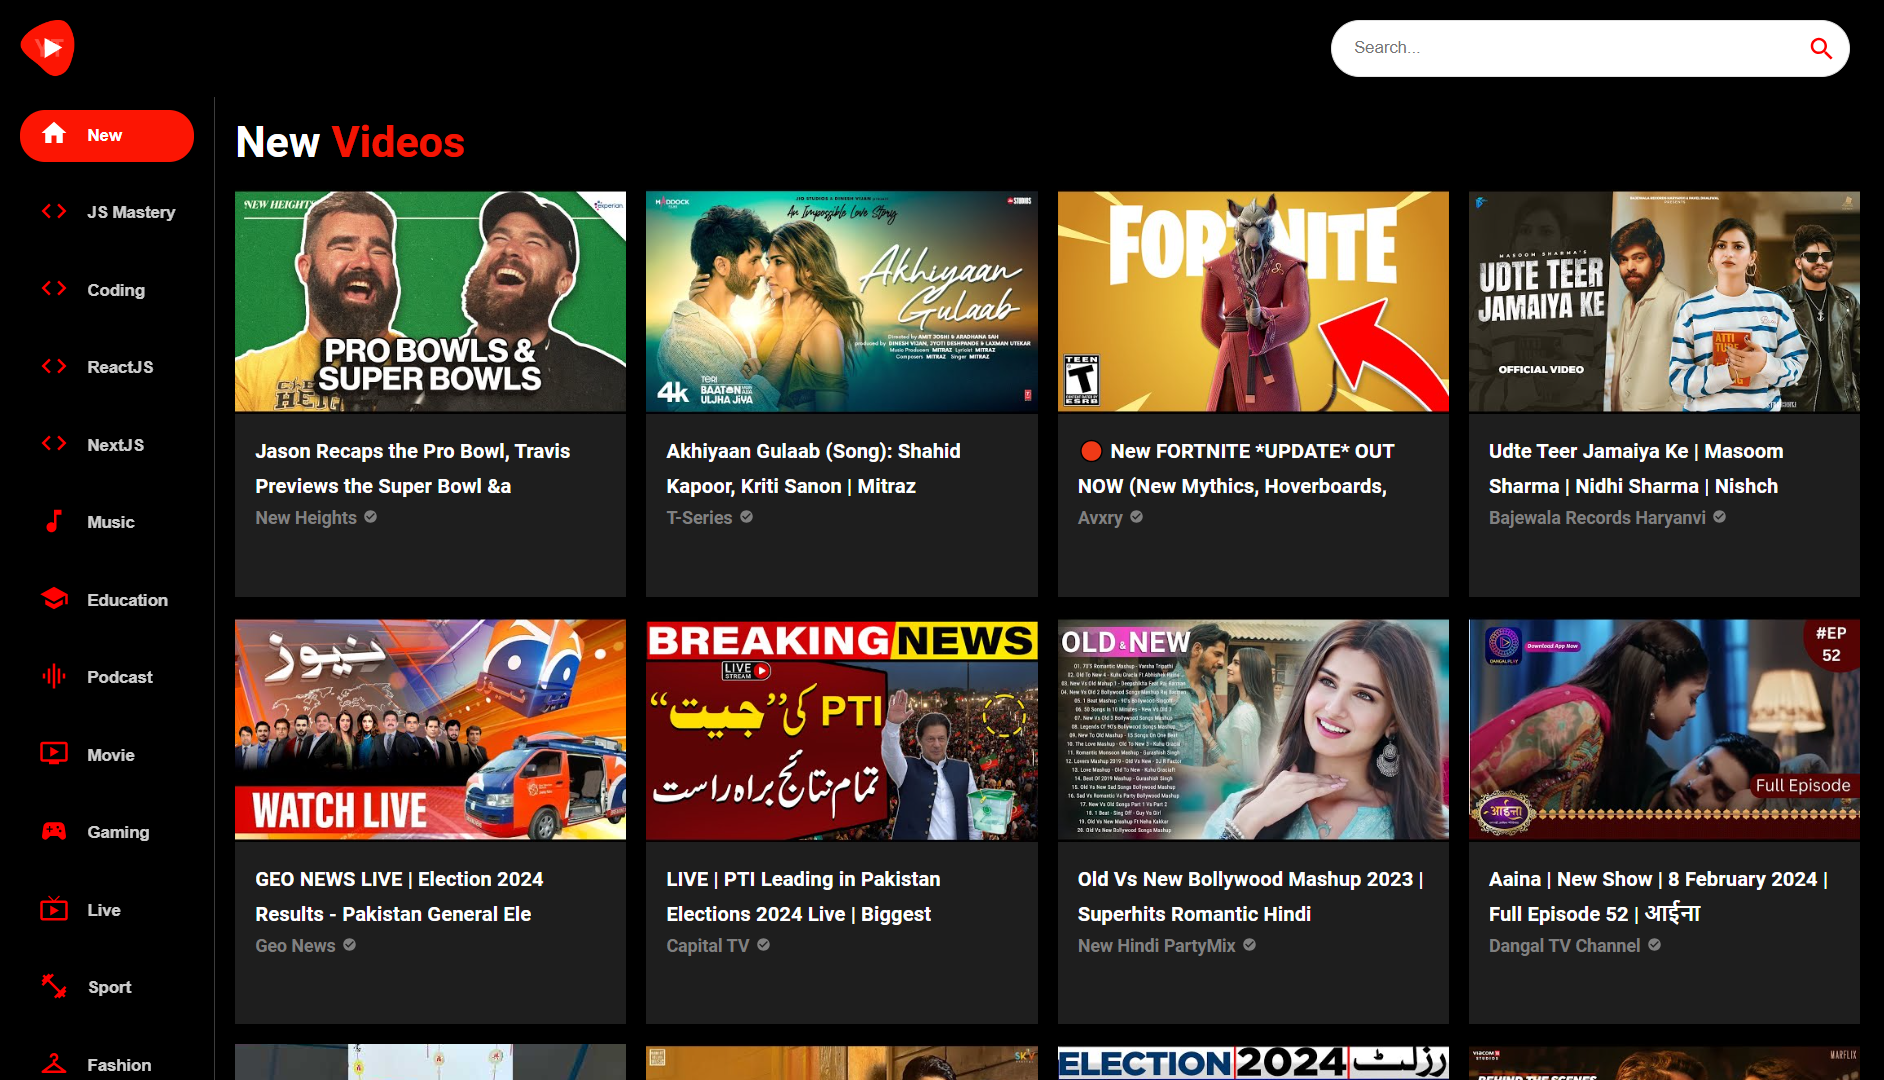Open the Akhiyaan Gulaab song title
The image size is (1884, 1080).
[x=812, y=468]
